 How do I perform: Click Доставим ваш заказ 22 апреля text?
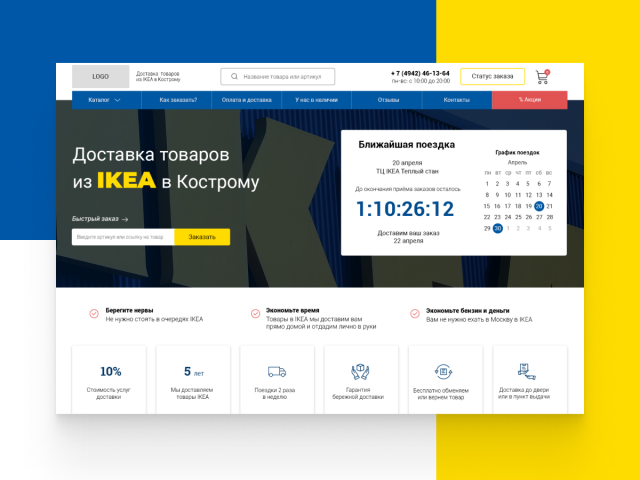[408, 237]
